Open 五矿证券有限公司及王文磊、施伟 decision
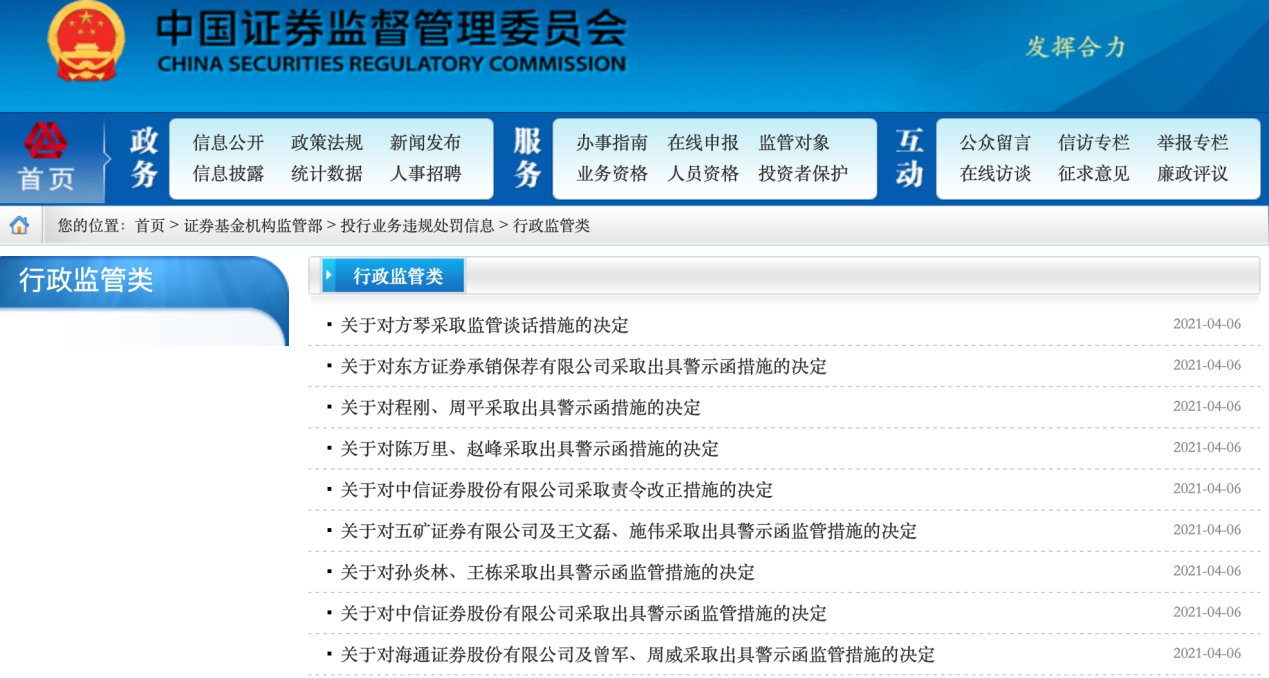The height and width of the screenshot is (678, 1269). 628,530
